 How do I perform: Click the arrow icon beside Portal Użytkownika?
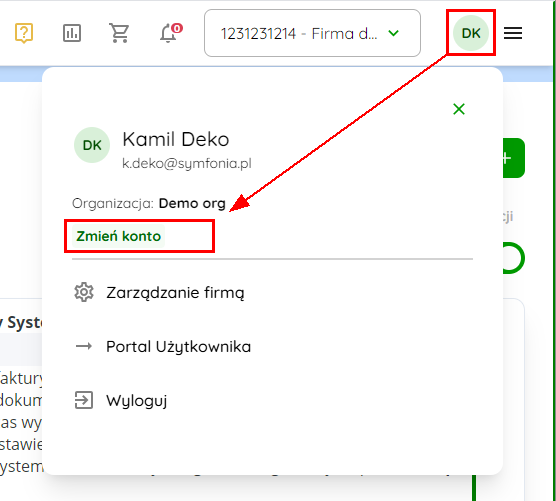(x=84, y=346)
